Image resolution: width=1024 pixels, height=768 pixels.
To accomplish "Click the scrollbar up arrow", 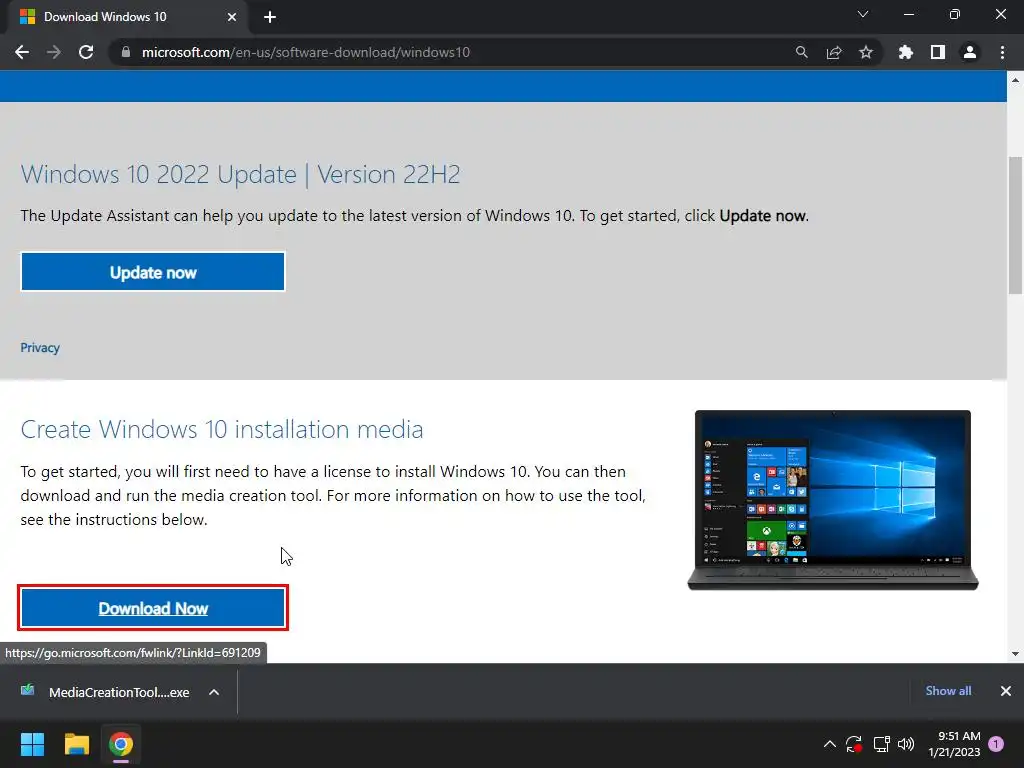I will click(x=1016, y=80).
